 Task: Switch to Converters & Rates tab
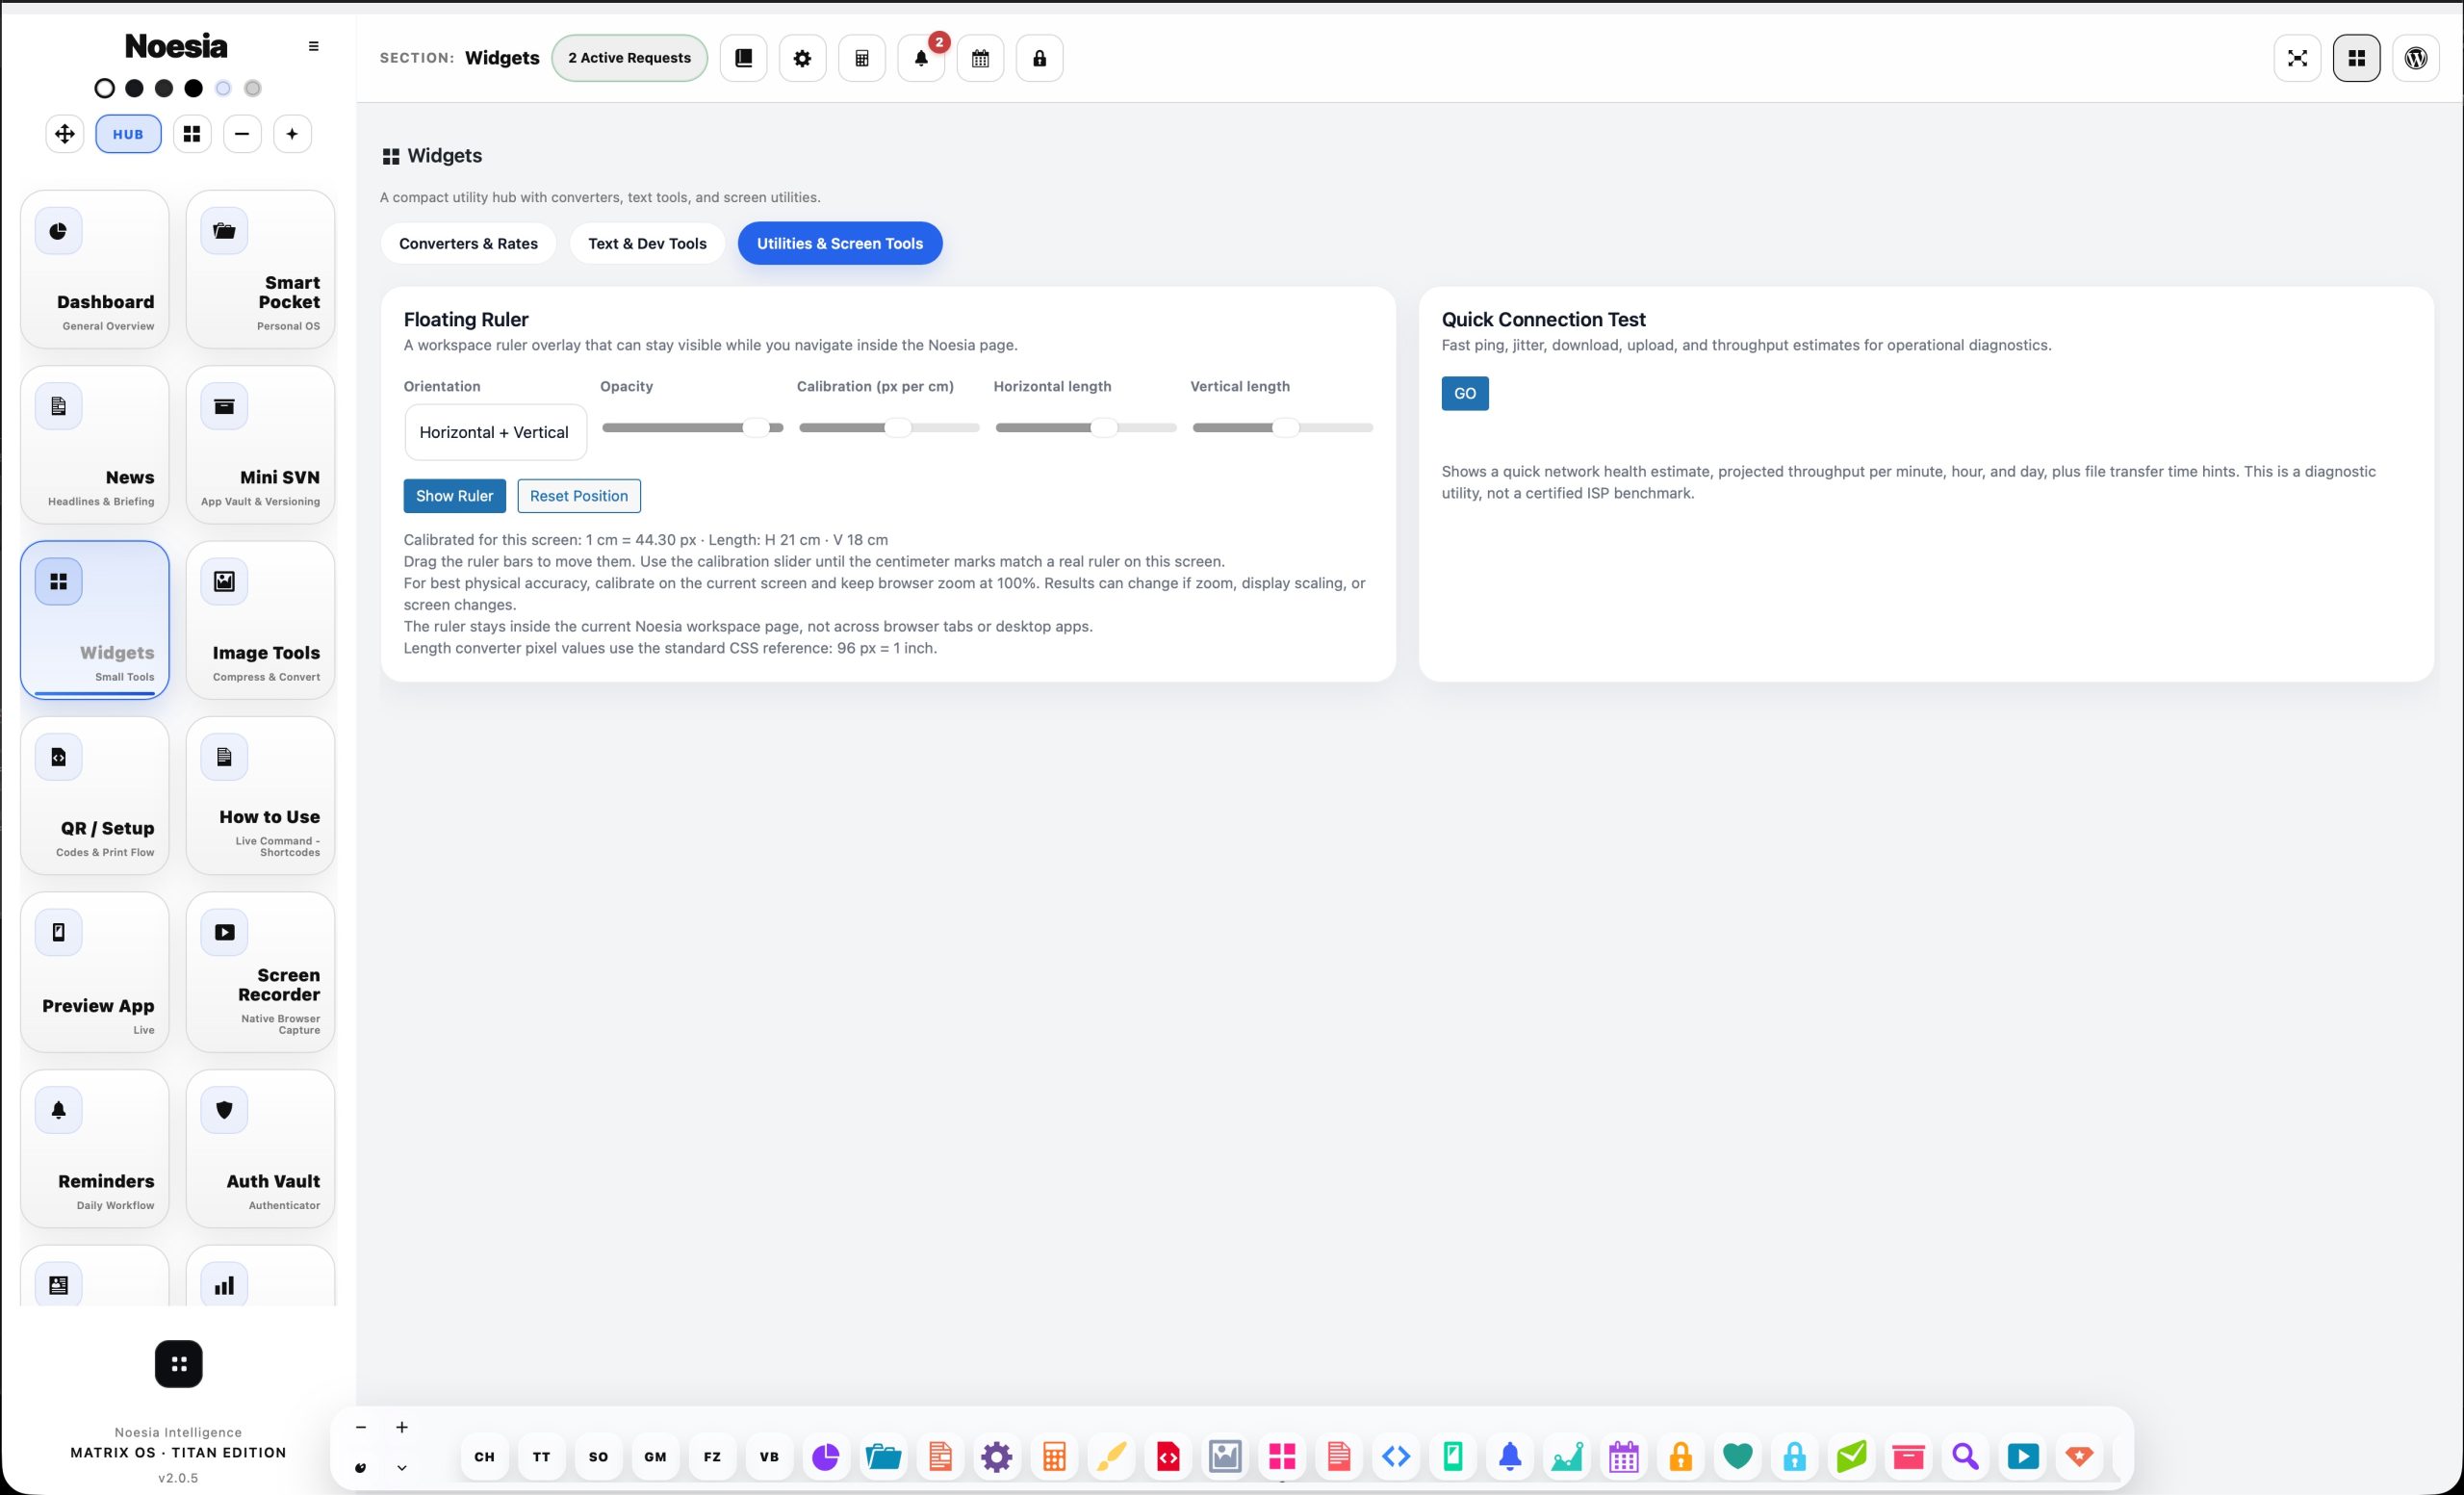click(x=468, y=243)
